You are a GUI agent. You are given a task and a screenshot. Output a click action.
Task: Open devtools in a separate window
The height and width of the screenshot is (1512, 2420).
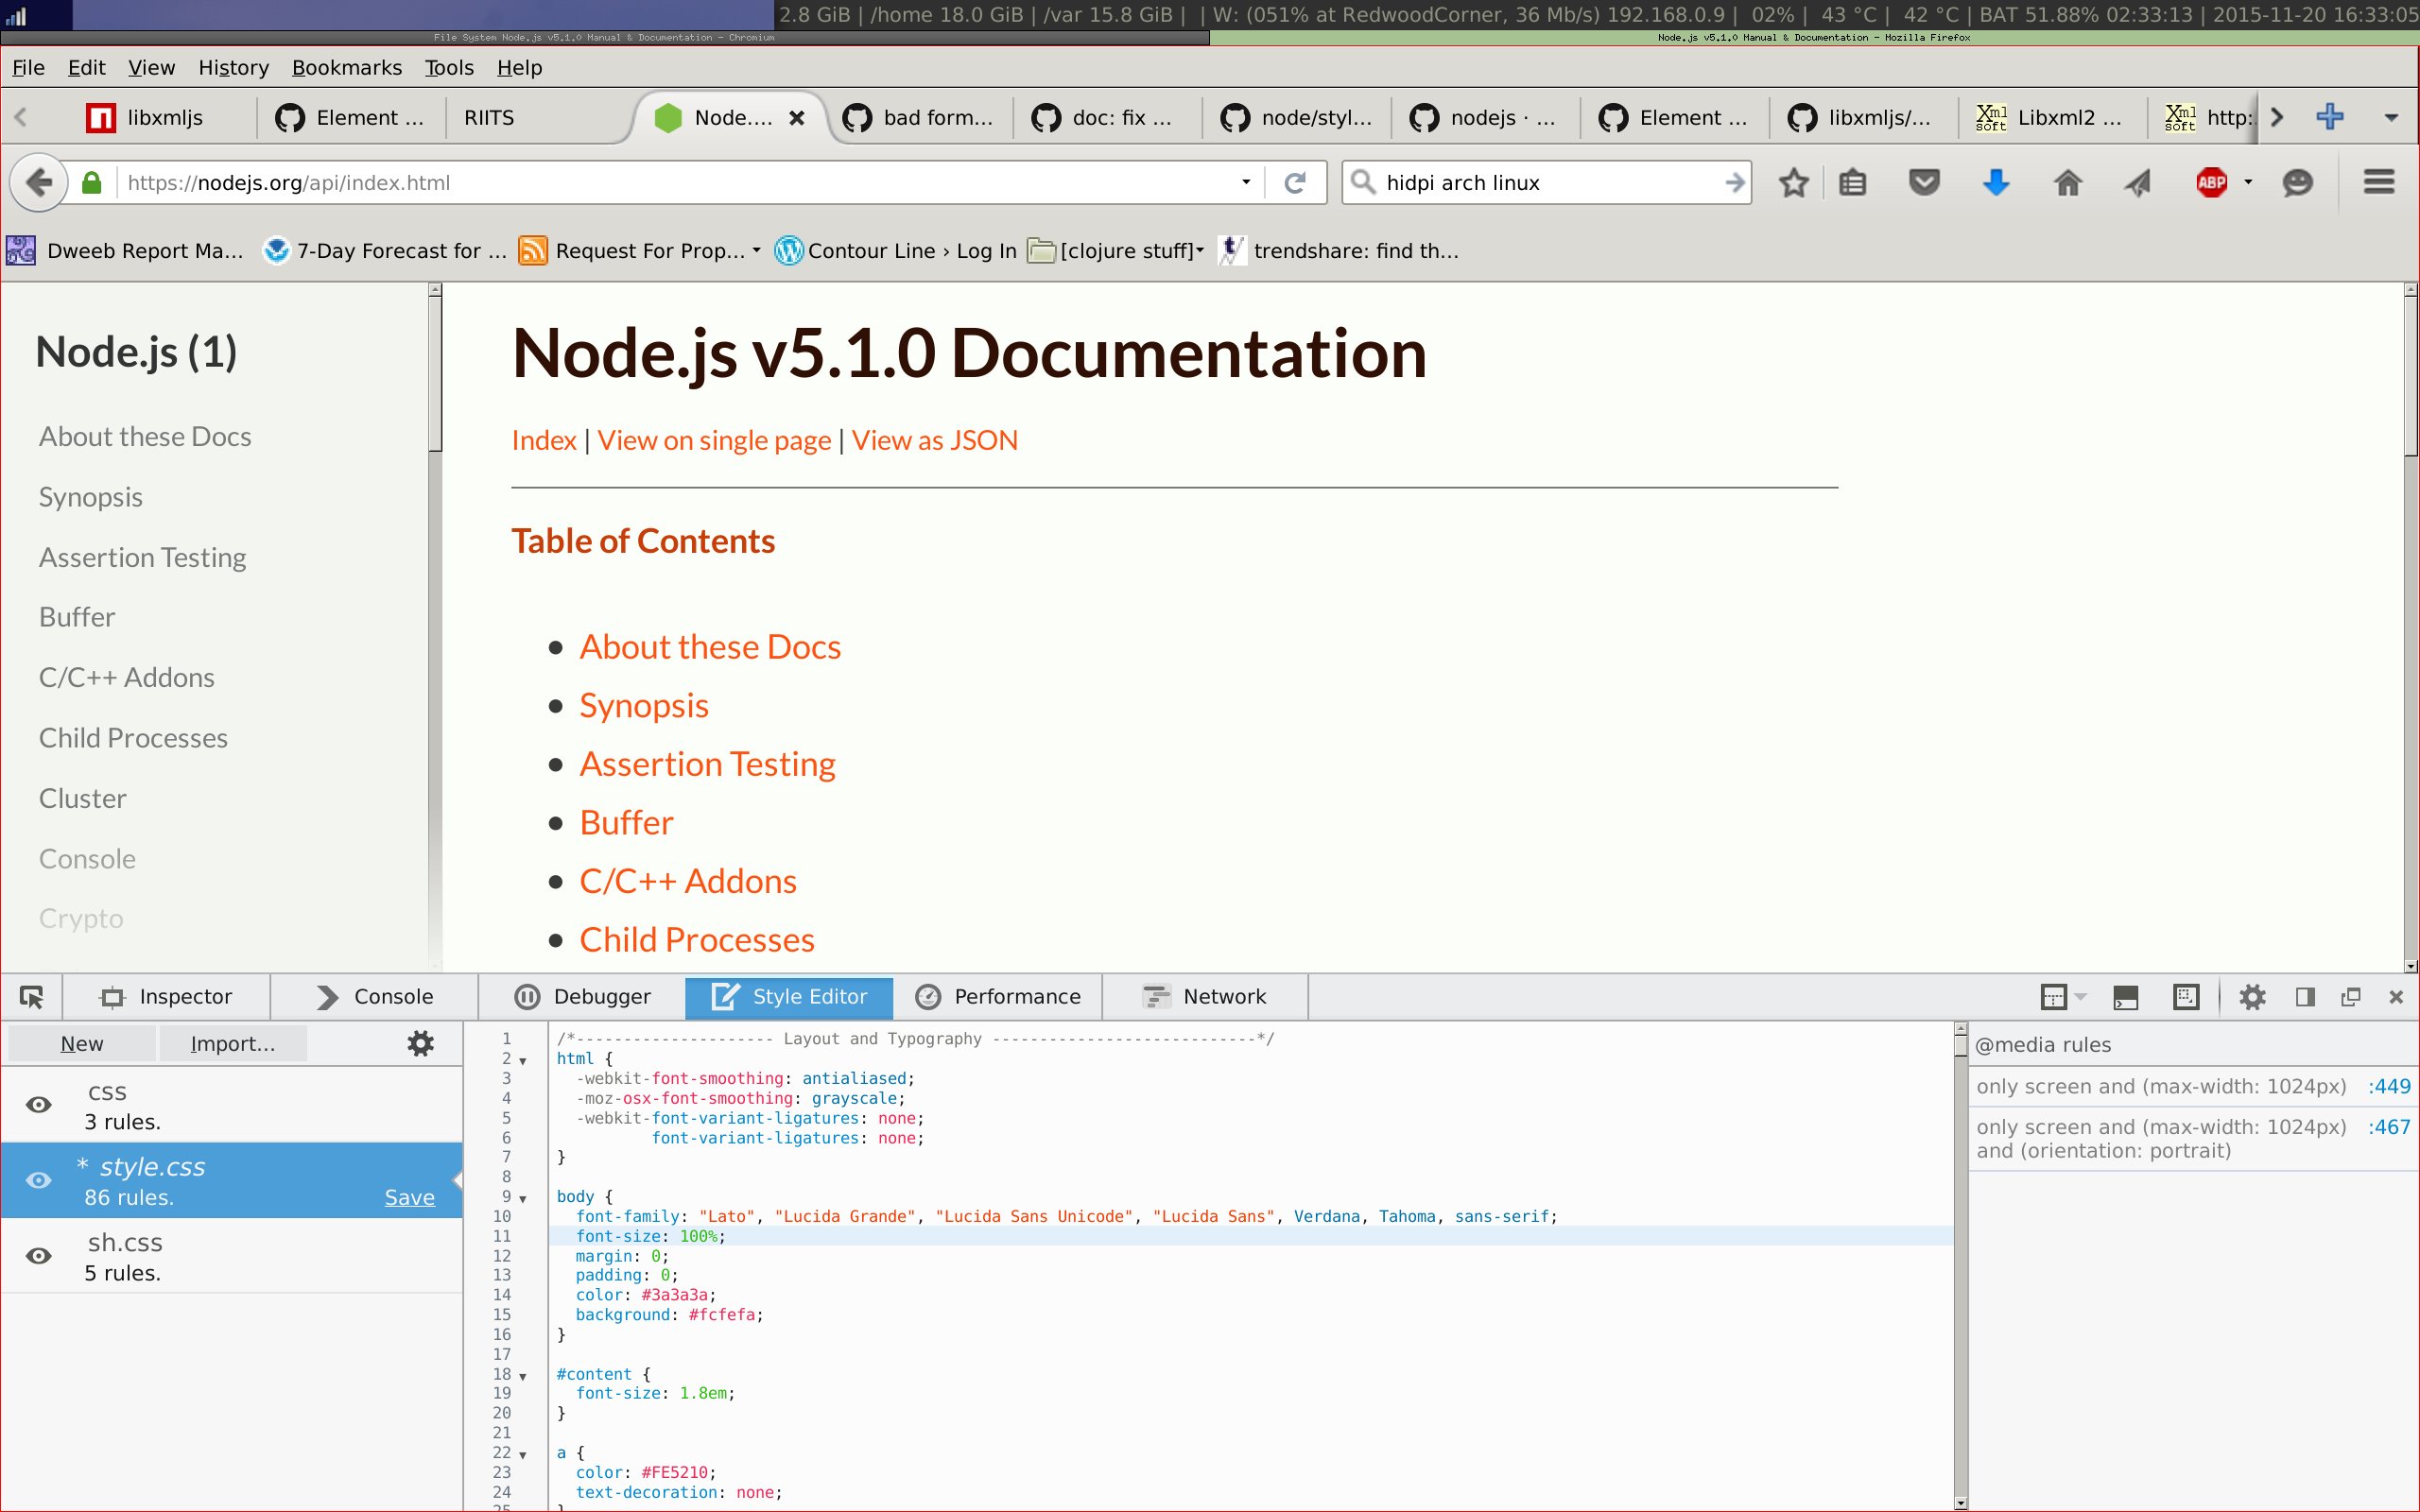coord(2351,997)
